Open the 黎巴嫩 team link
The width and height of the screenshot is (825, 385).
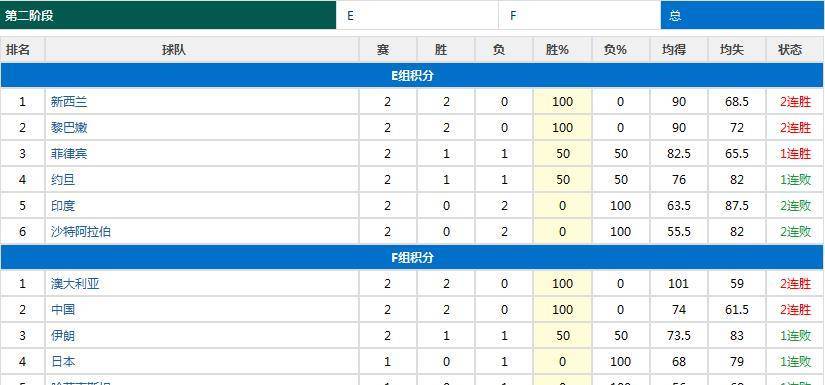tap(69, 128)
